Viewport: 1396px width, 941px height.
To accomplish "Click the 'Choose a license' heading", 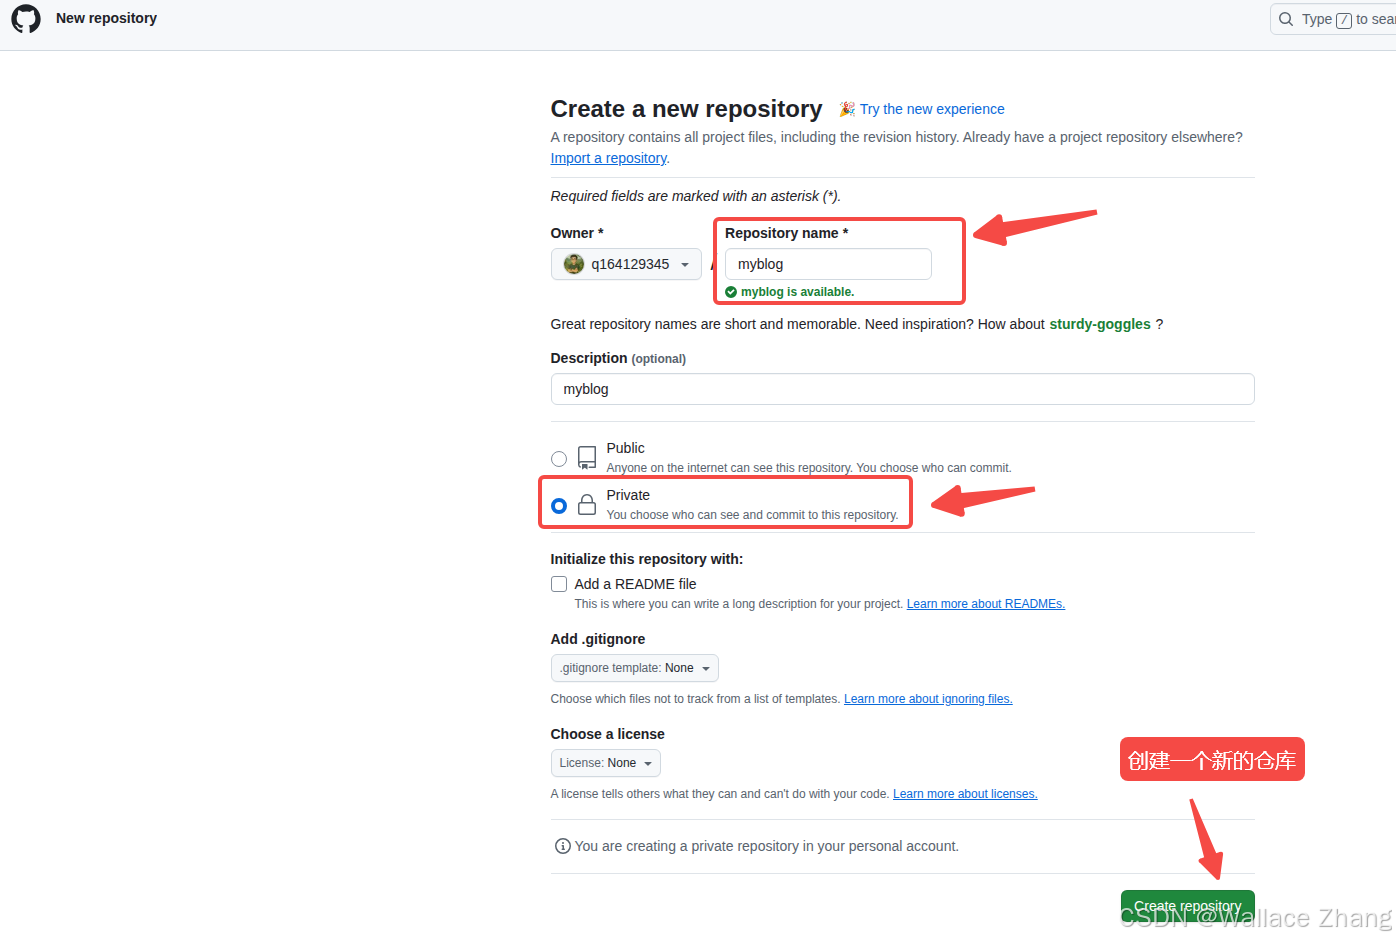I will pyautogui.click(x=607, y=734).
